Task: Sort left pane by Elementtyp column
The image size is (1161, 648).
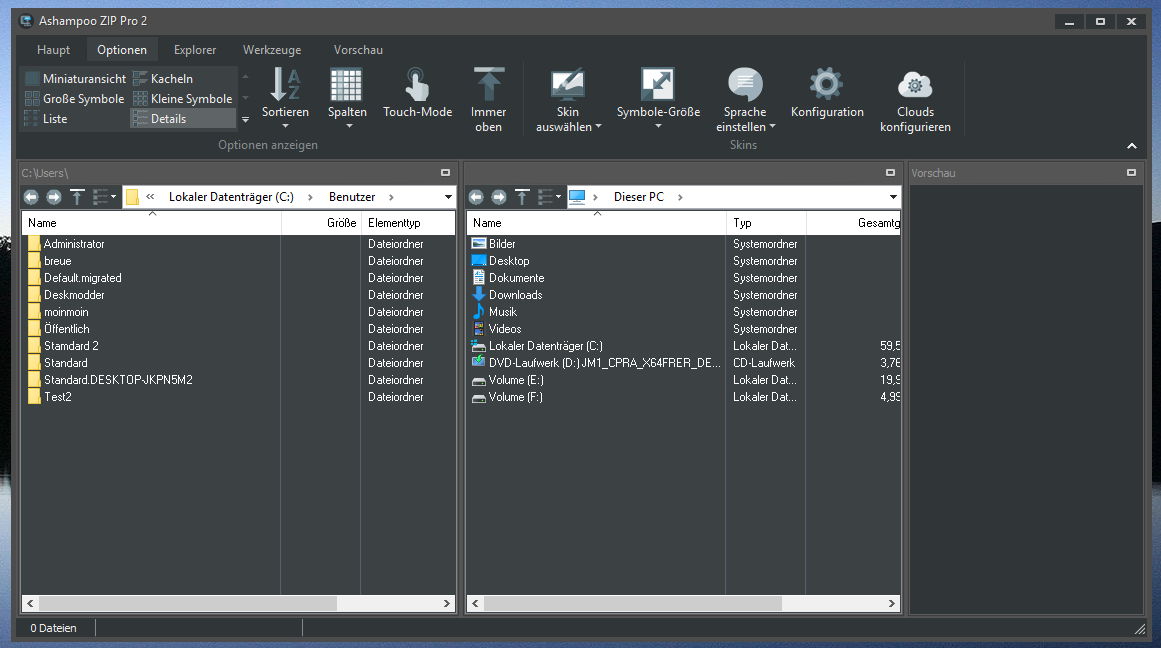Action: pyautogui.click(x=408, y=223)
